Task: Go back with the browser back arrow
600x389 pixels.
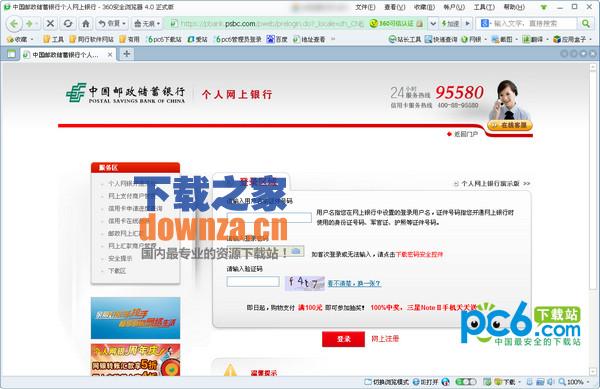Action: click(14, 24)
